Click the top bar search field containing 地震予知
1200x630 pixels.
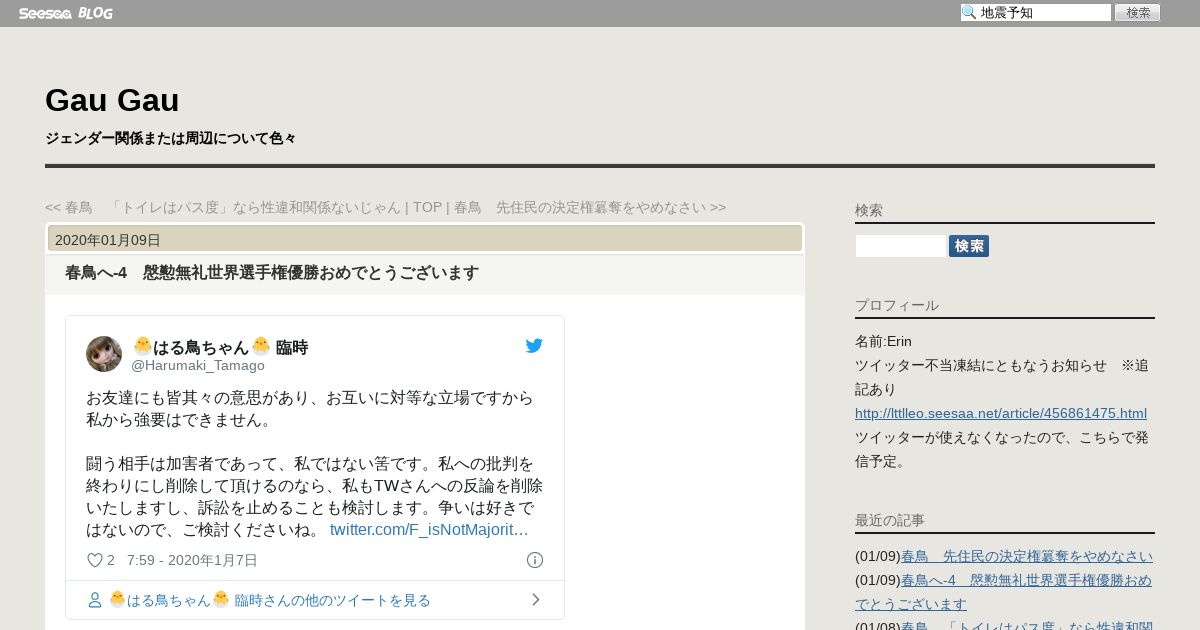(1036, 13)
